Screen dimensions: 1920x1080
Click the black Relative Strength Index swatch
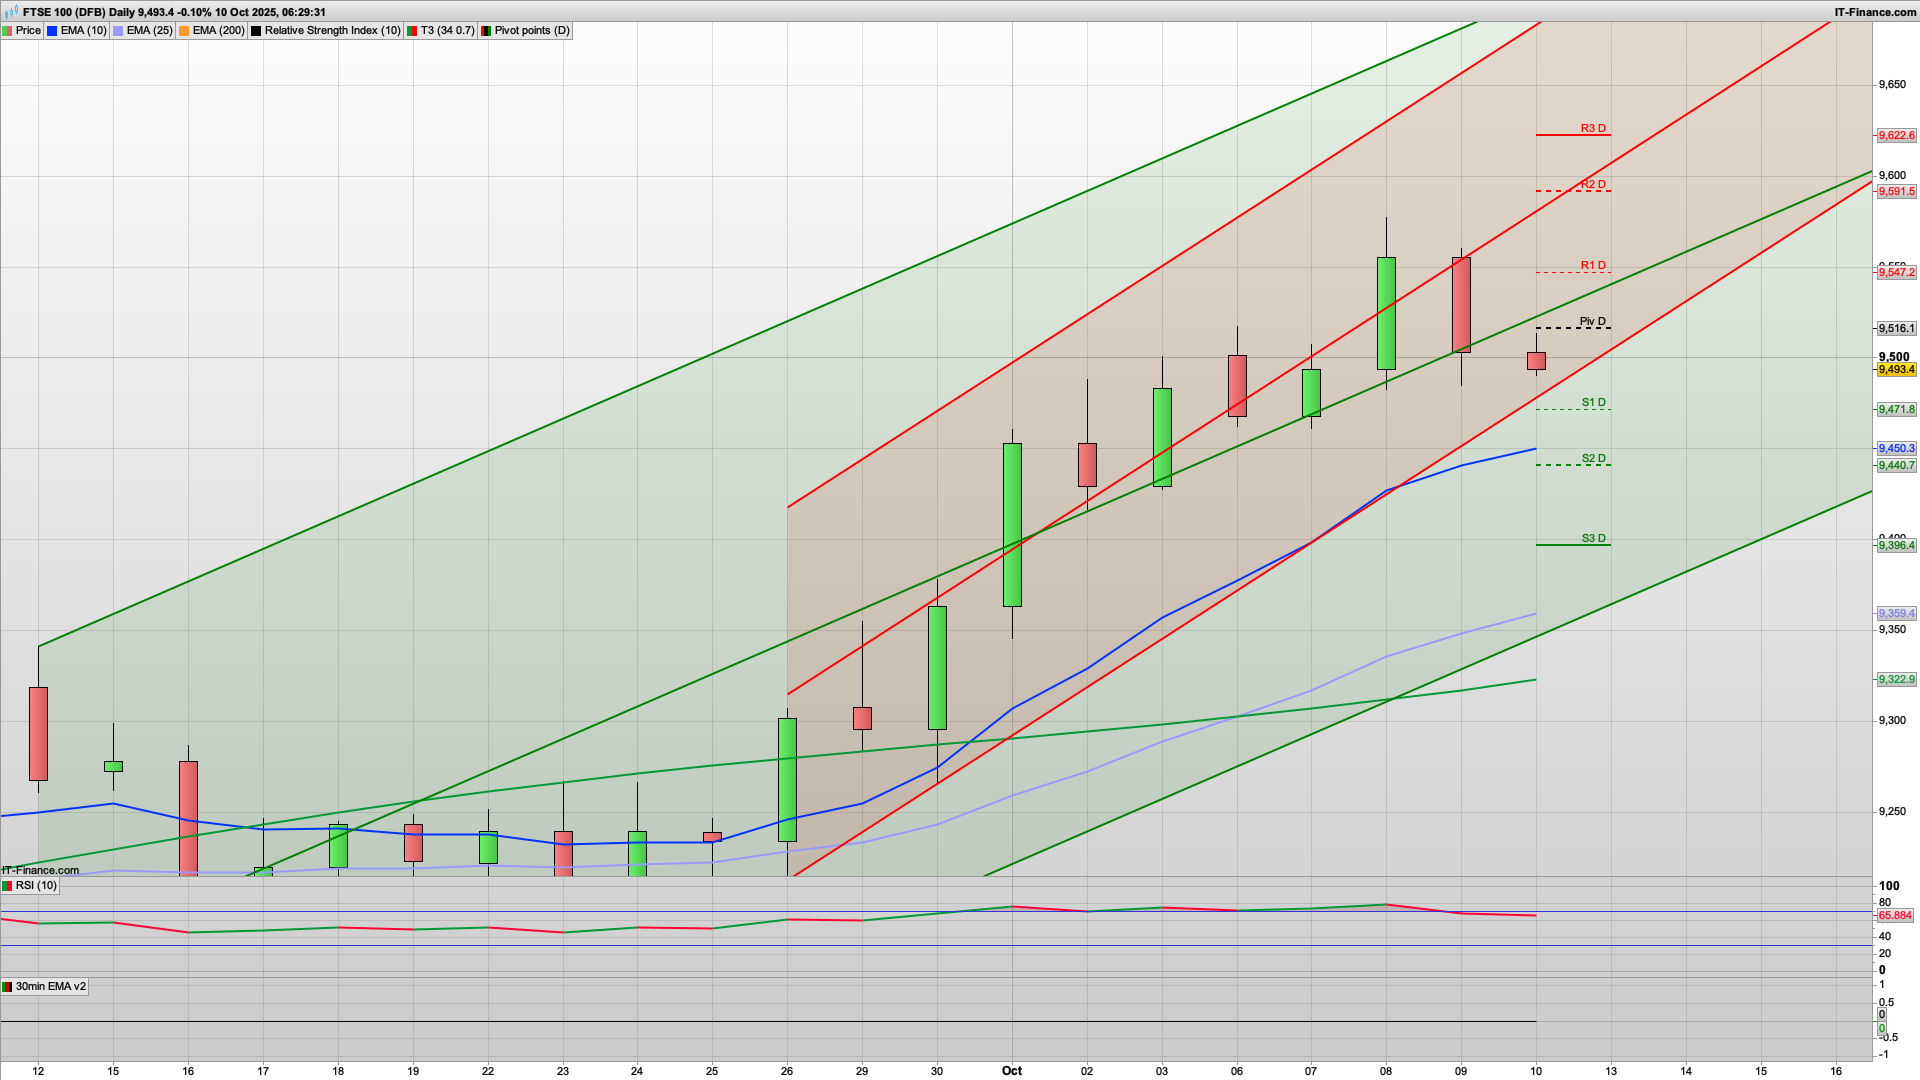tap(256, 31)
